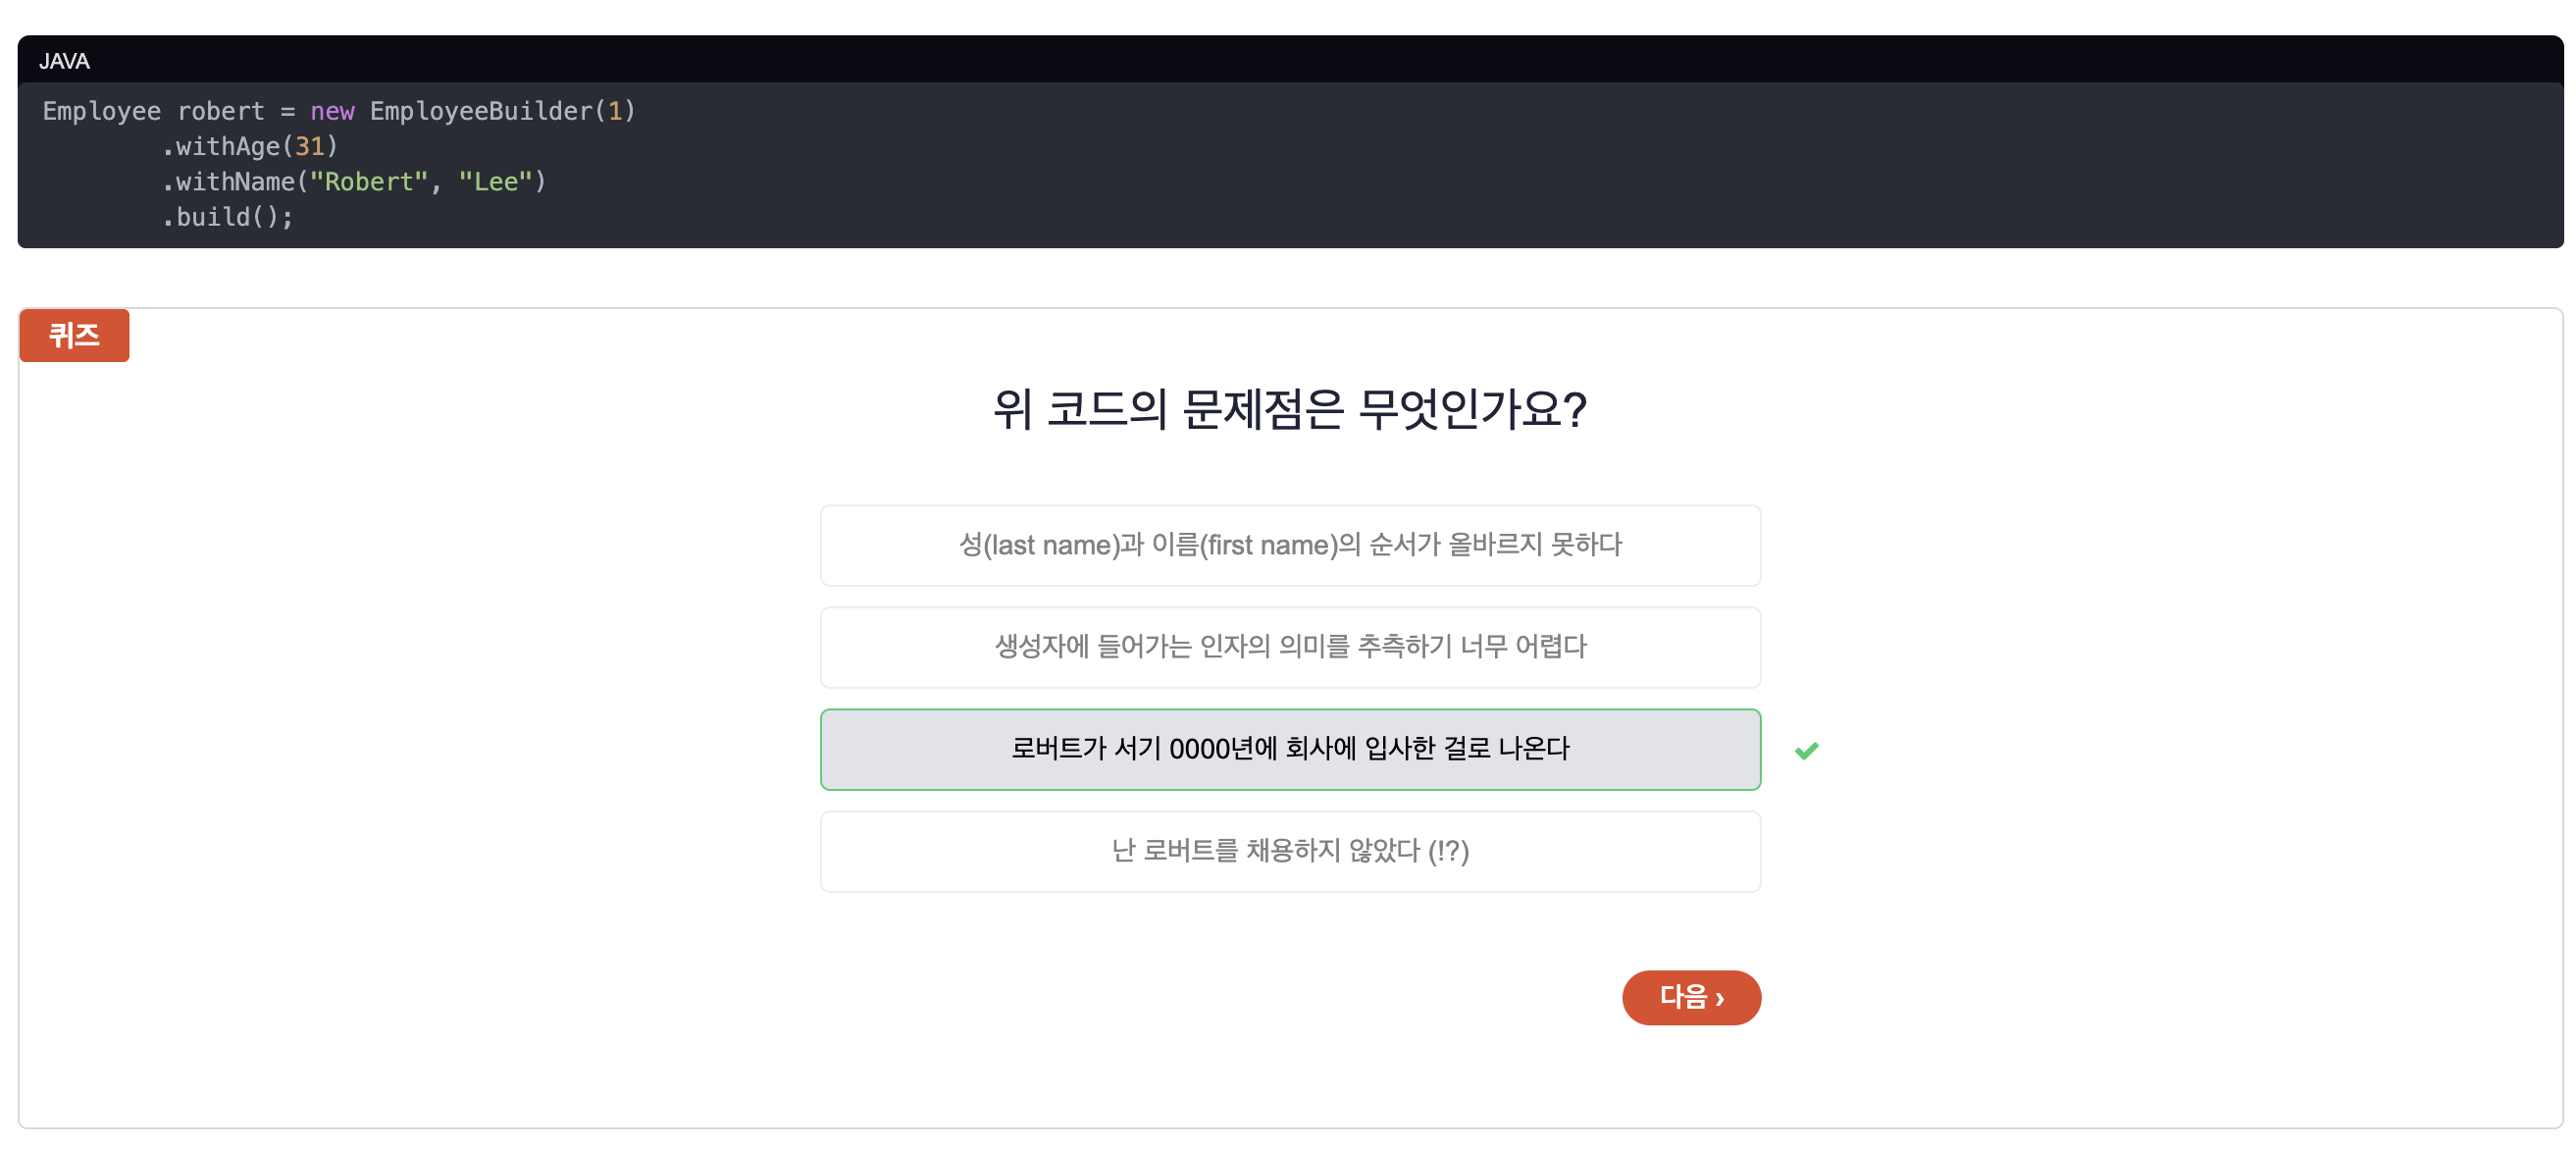
Task: Select the highlighted answer about 서기 0000년 입사
Action: pos(1290,749)
